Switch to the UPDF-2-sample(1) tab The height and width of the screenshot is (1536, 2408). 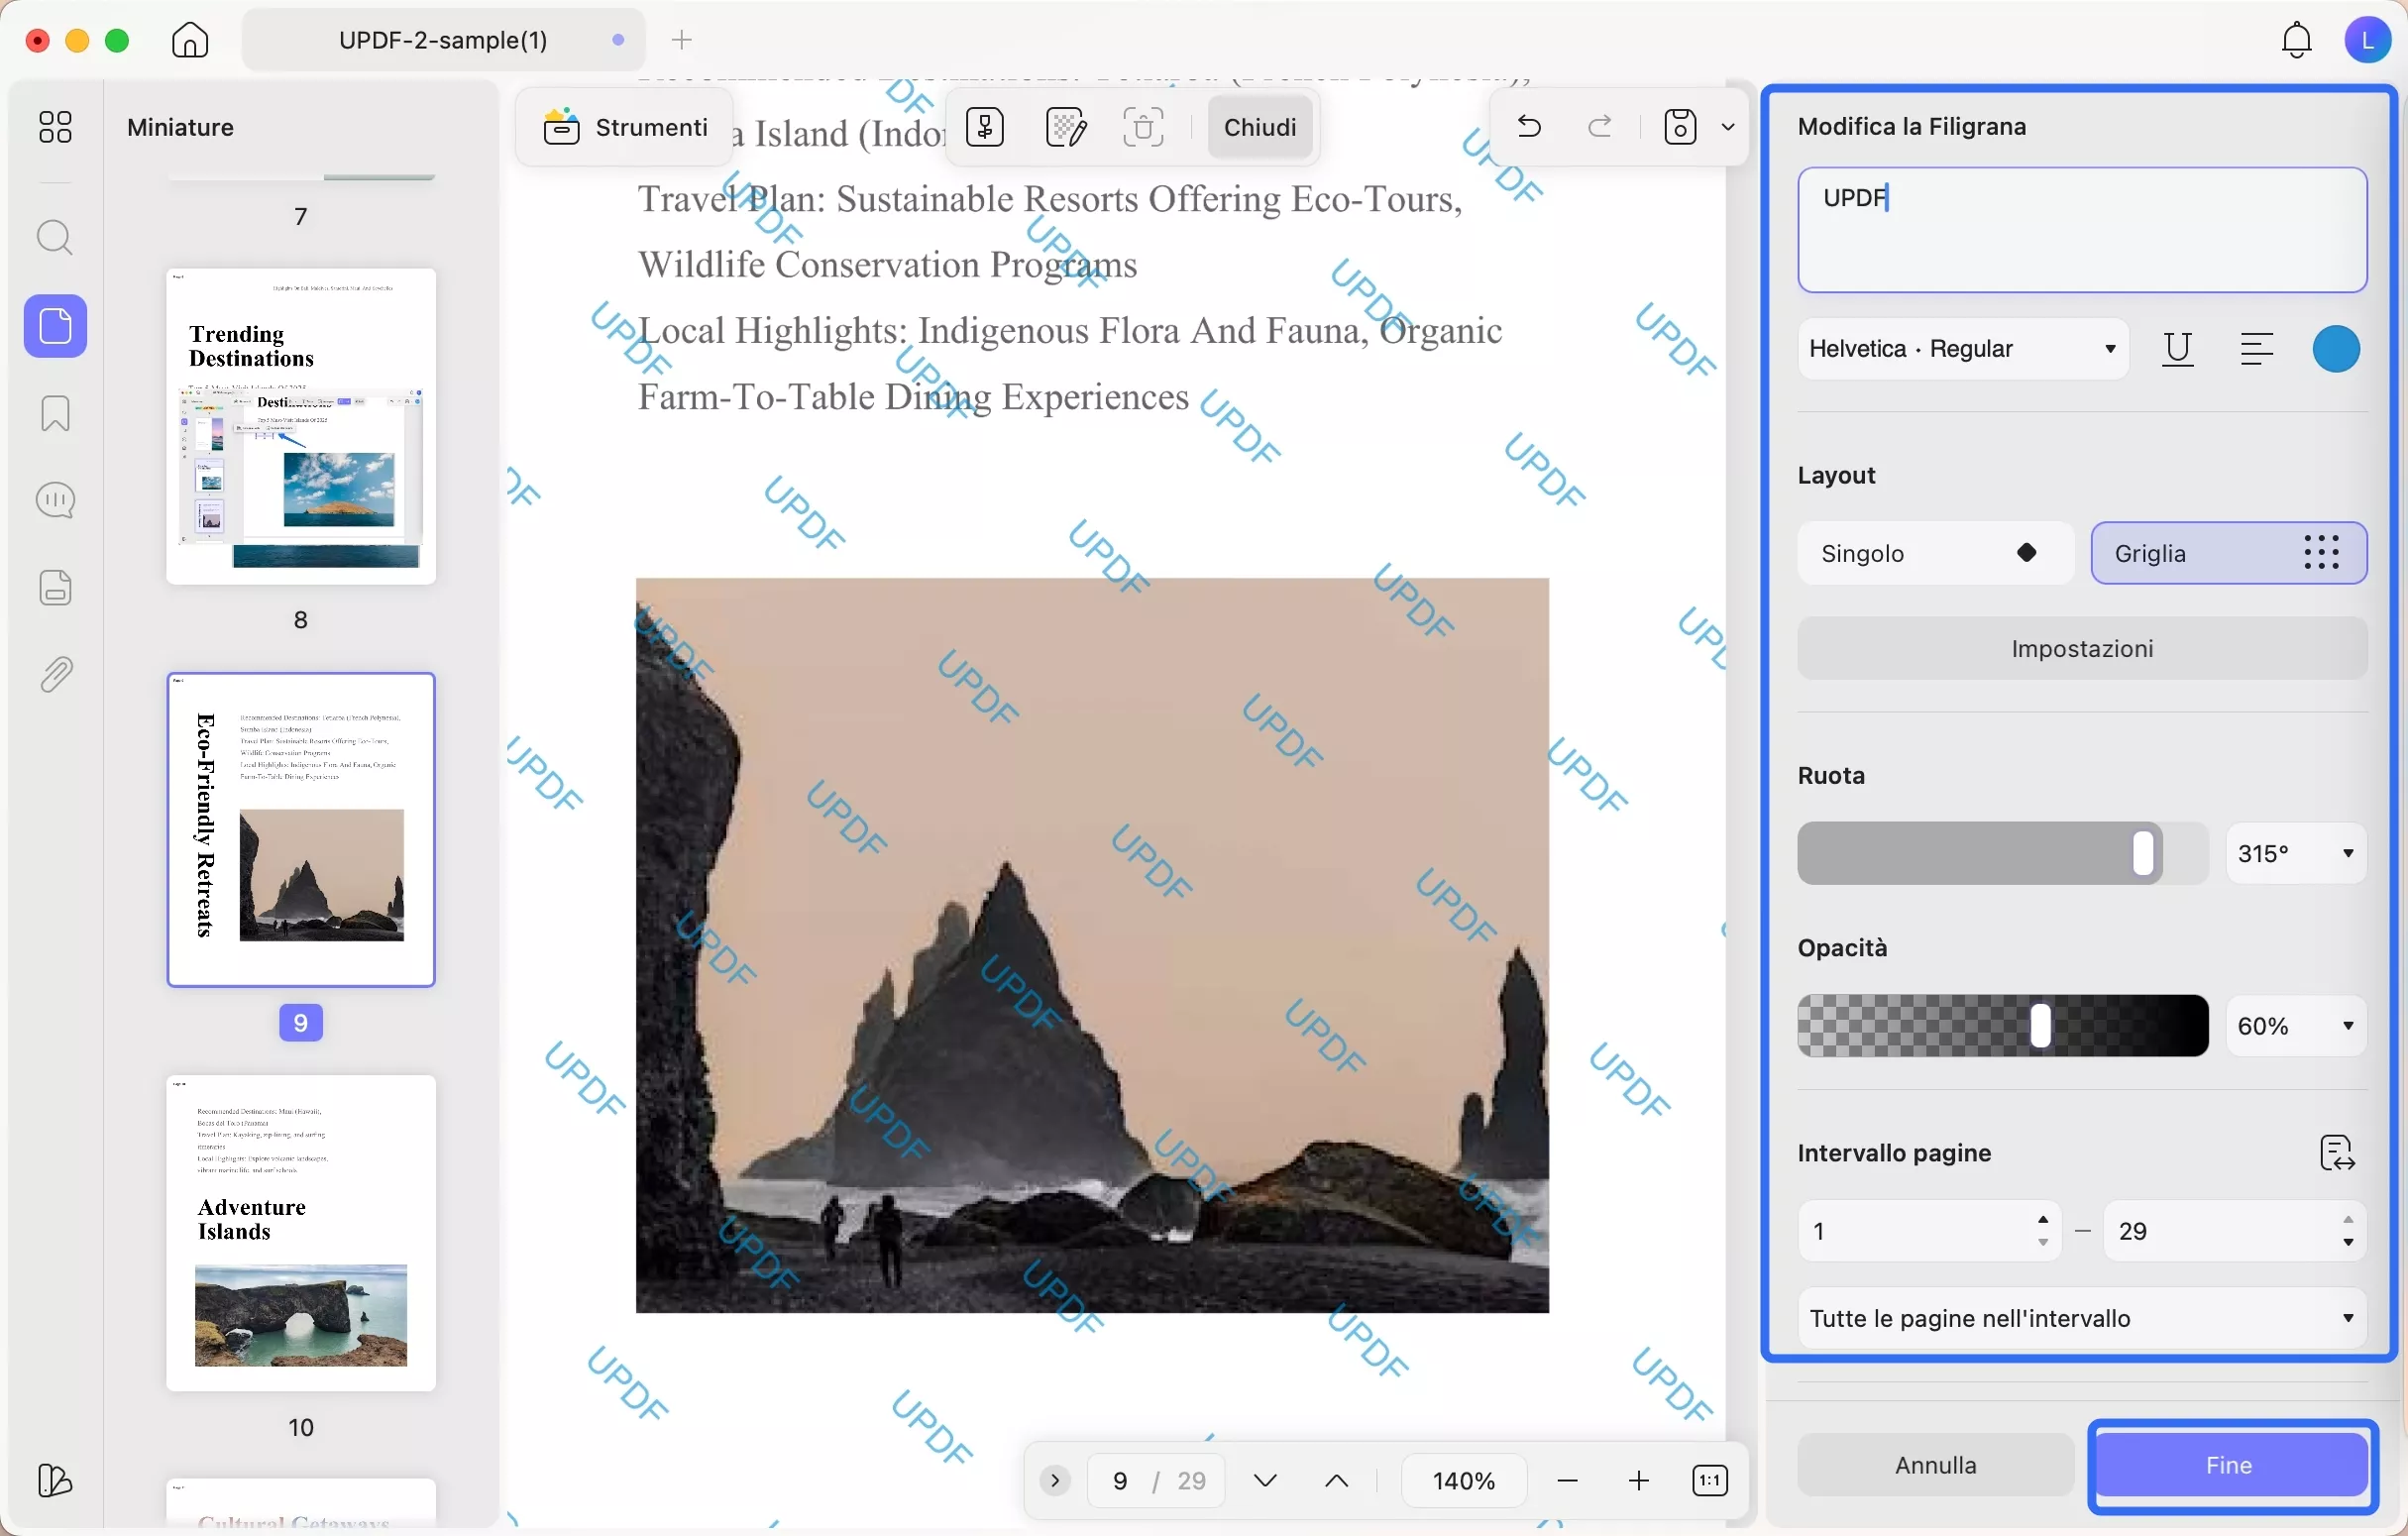click(x=443, y=40)
